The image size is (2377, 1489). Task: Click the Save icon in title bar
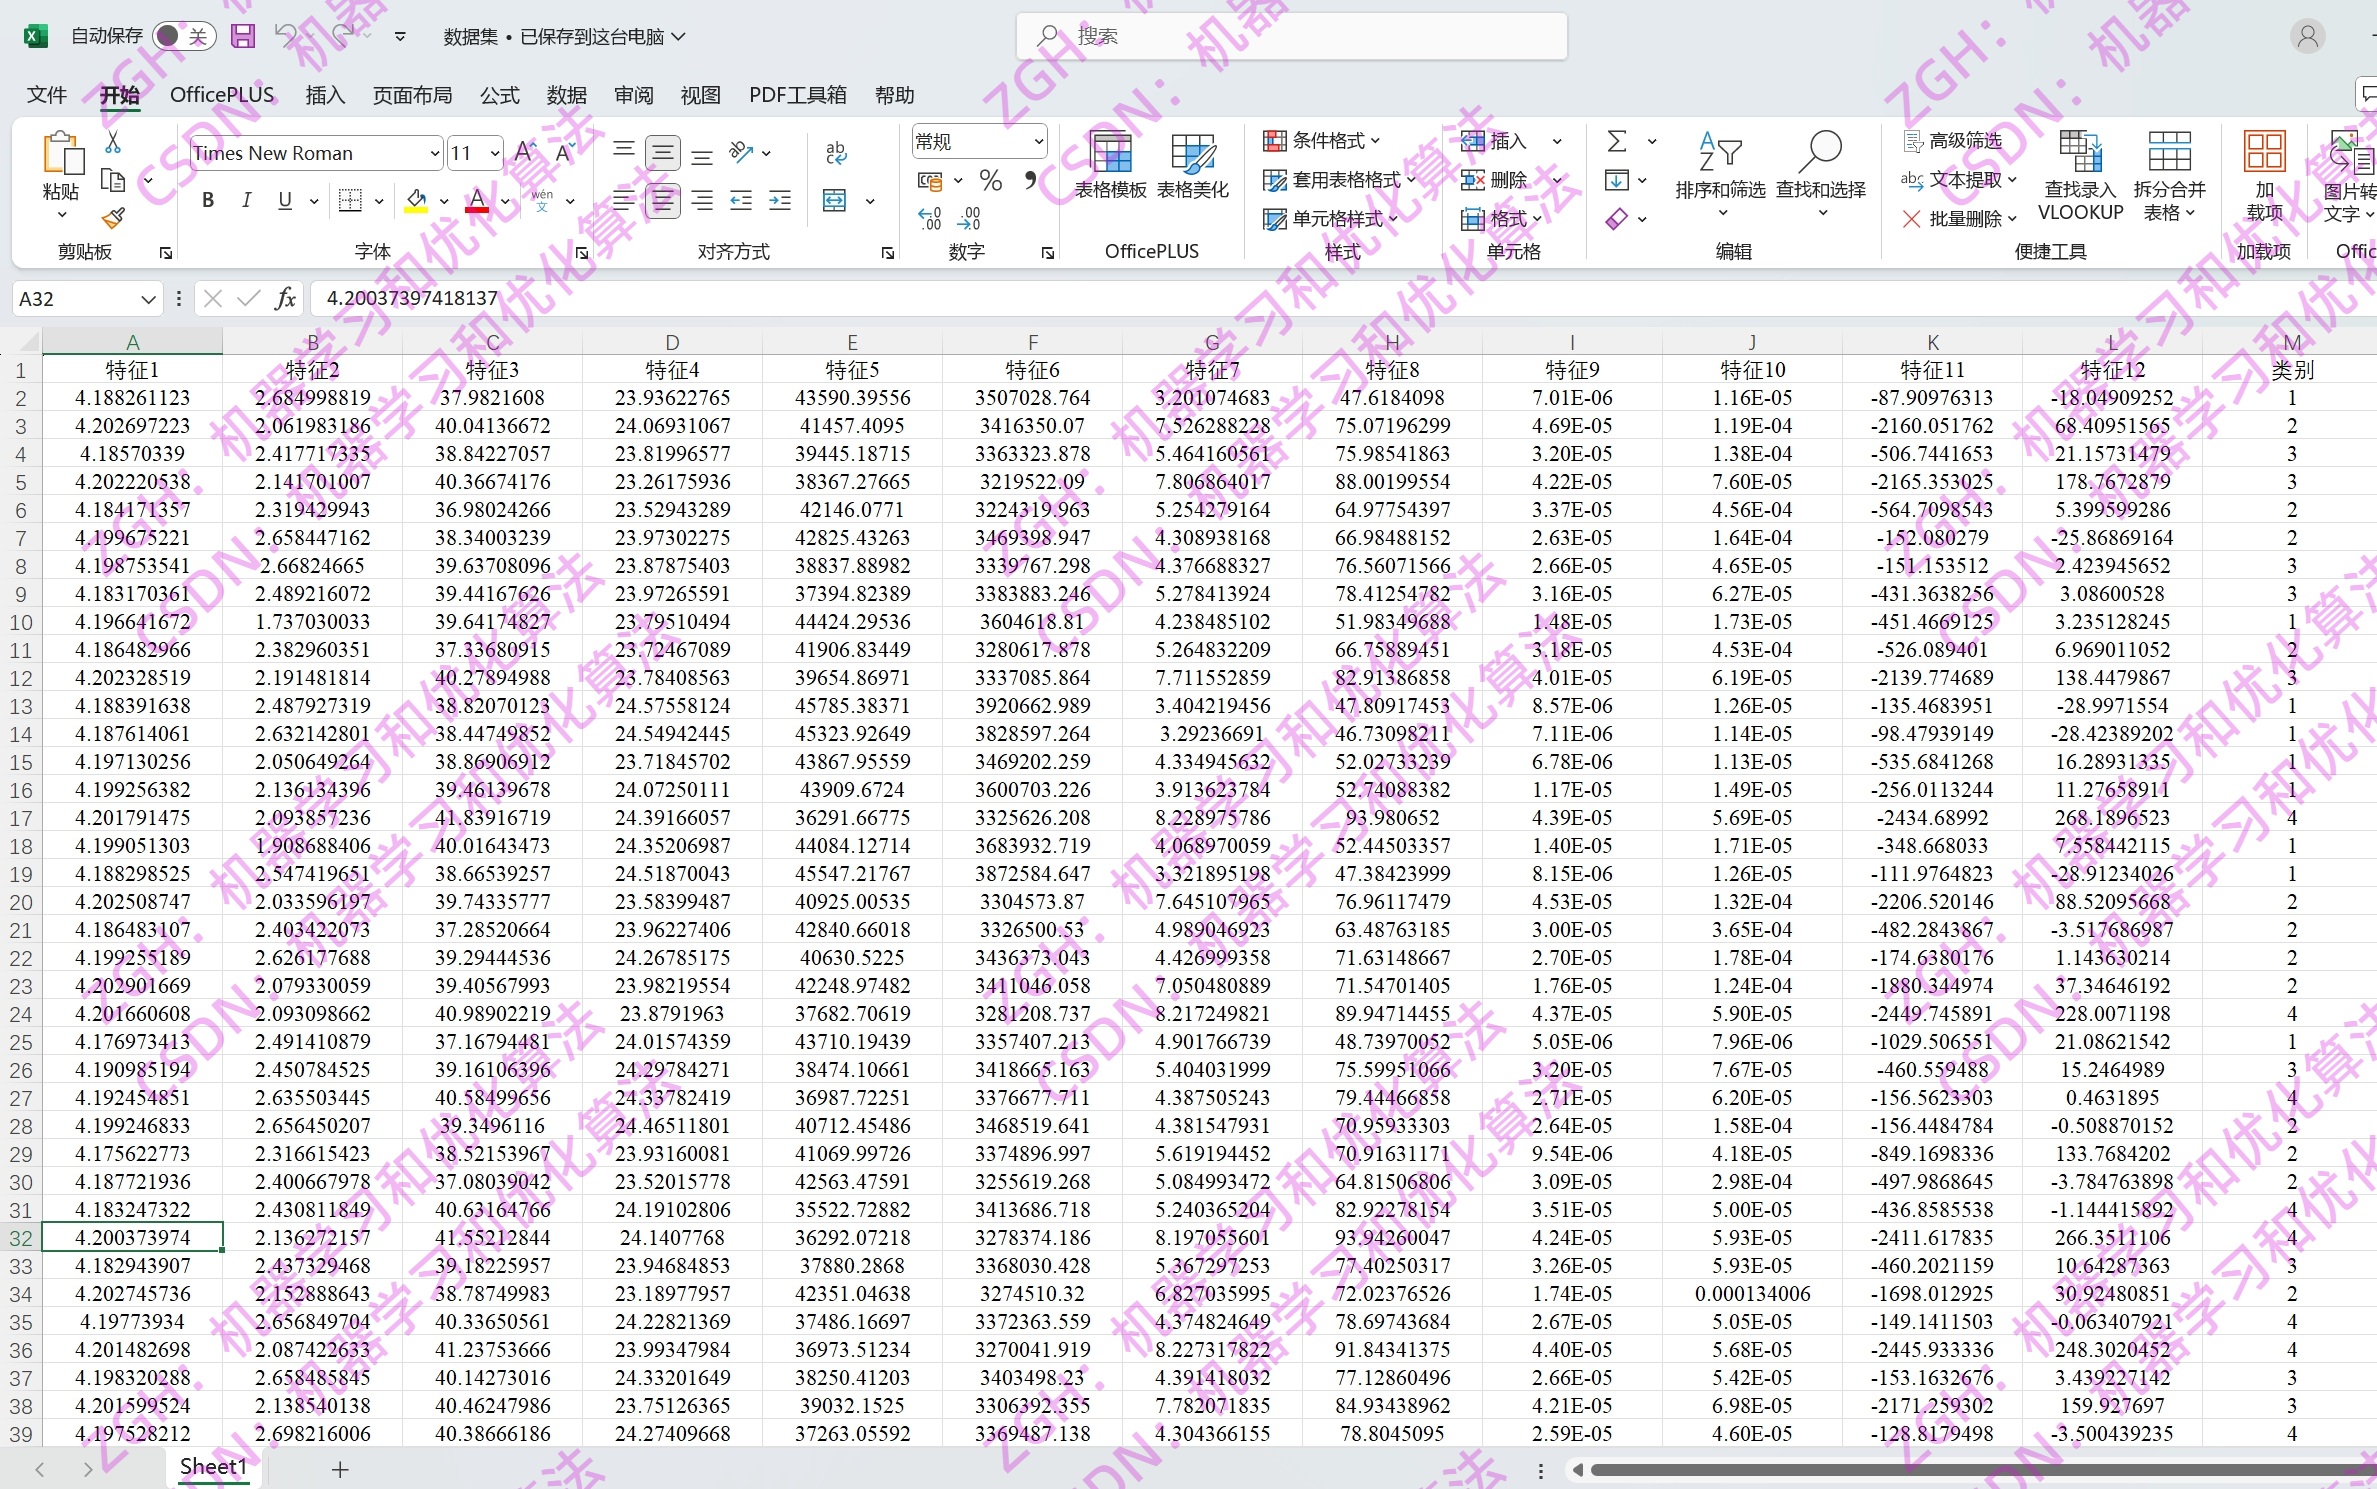click(x=242, y=36)
